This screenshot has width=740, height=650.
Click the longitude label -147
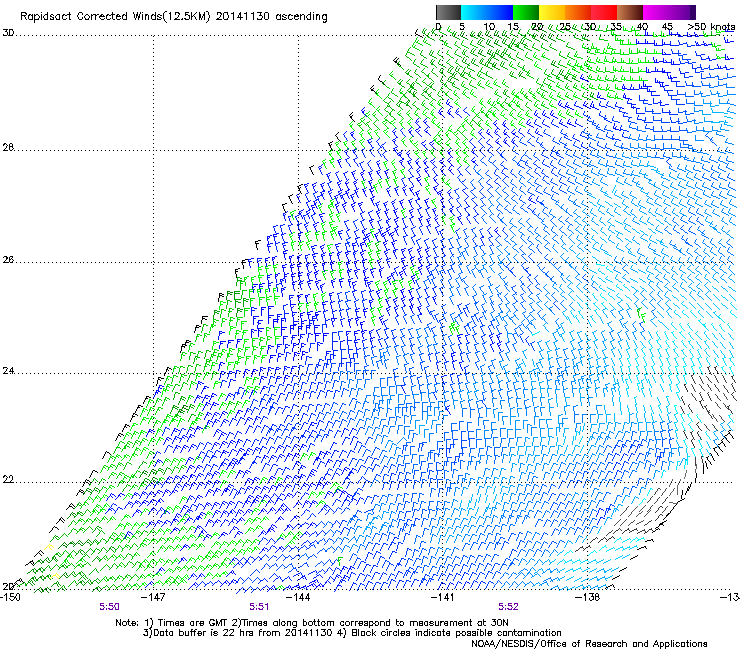(154, 597)
